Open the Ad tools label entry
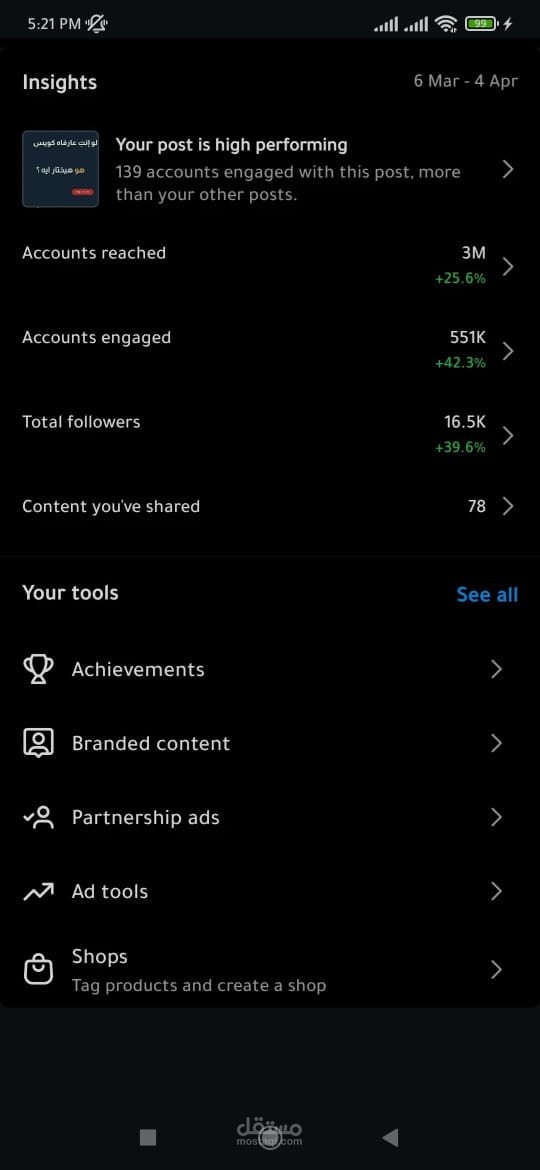Screen dimensions: 540x1170 click(110, 891)
